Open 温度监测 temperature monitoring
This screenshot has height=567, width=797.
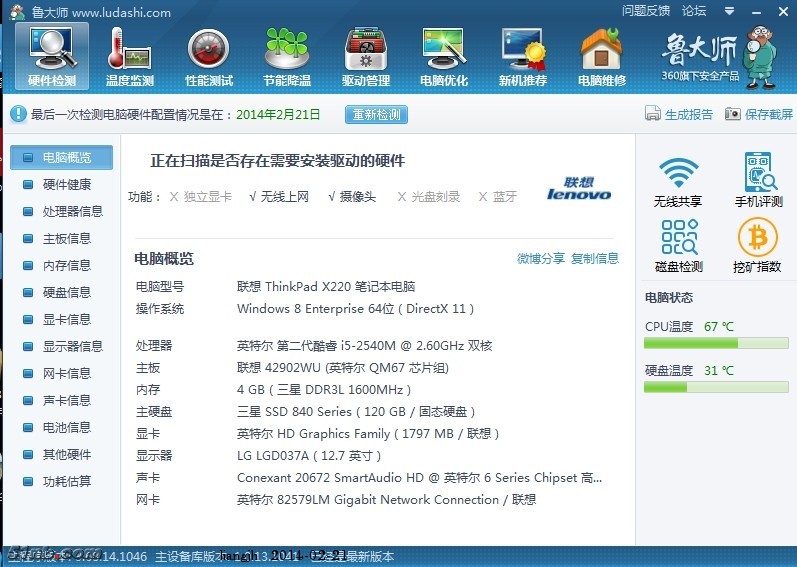pos(130,56)
